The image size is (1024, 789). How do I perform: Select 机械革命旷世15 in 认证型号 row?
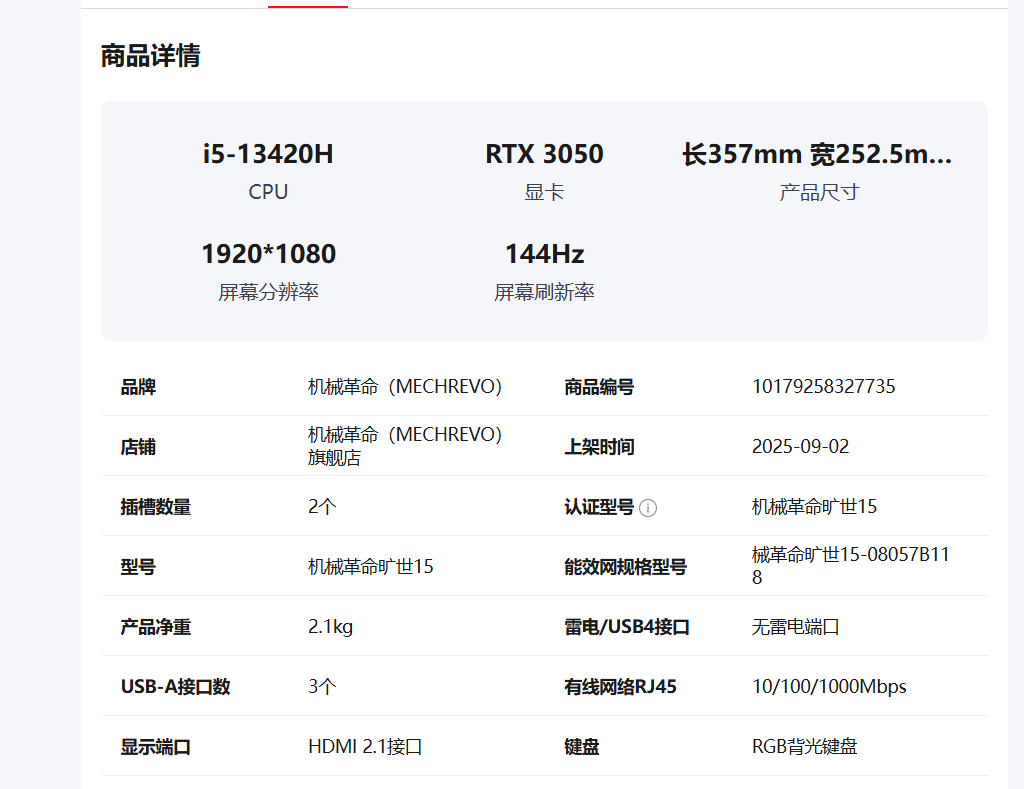tap(814, 507)
